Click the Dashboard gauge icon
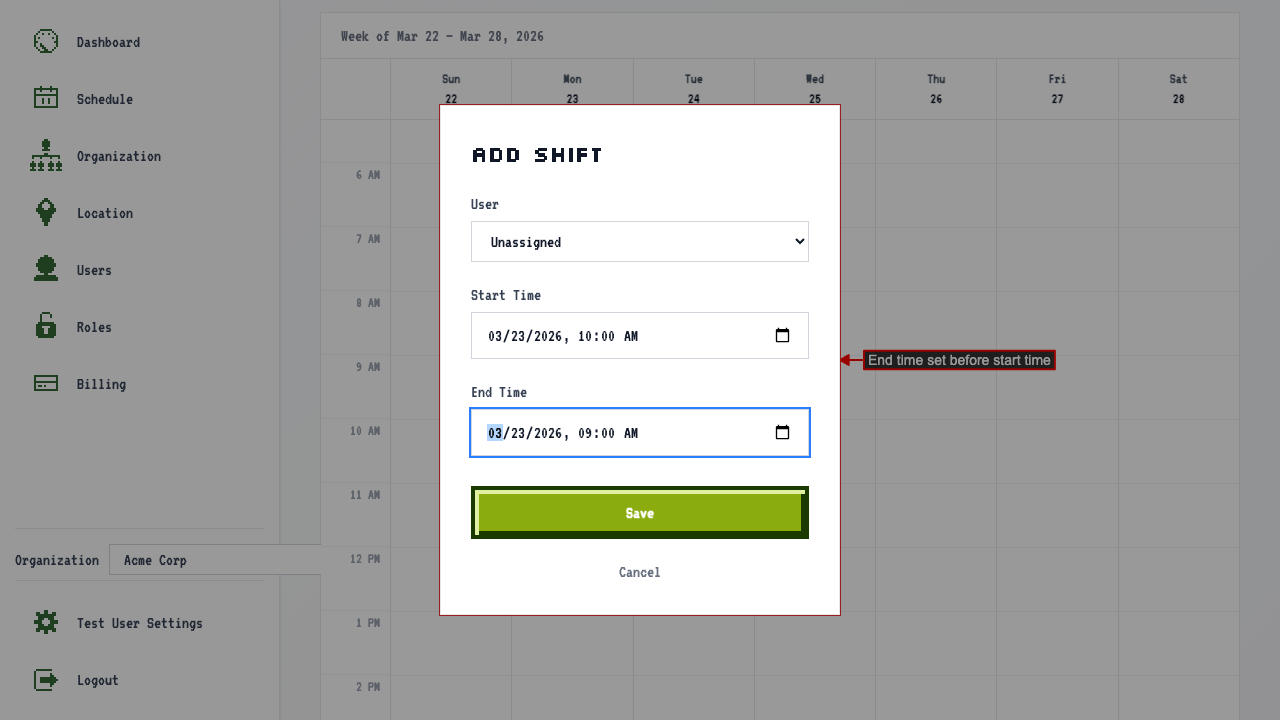Screen dimensions: 1280x720 click(46, 42)
